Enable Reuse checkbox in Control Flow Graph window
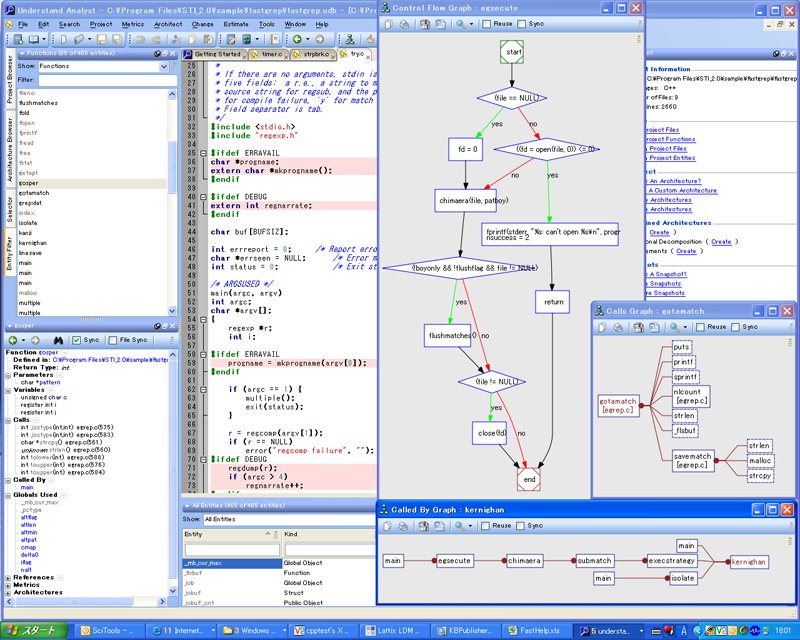 [487, 24]
